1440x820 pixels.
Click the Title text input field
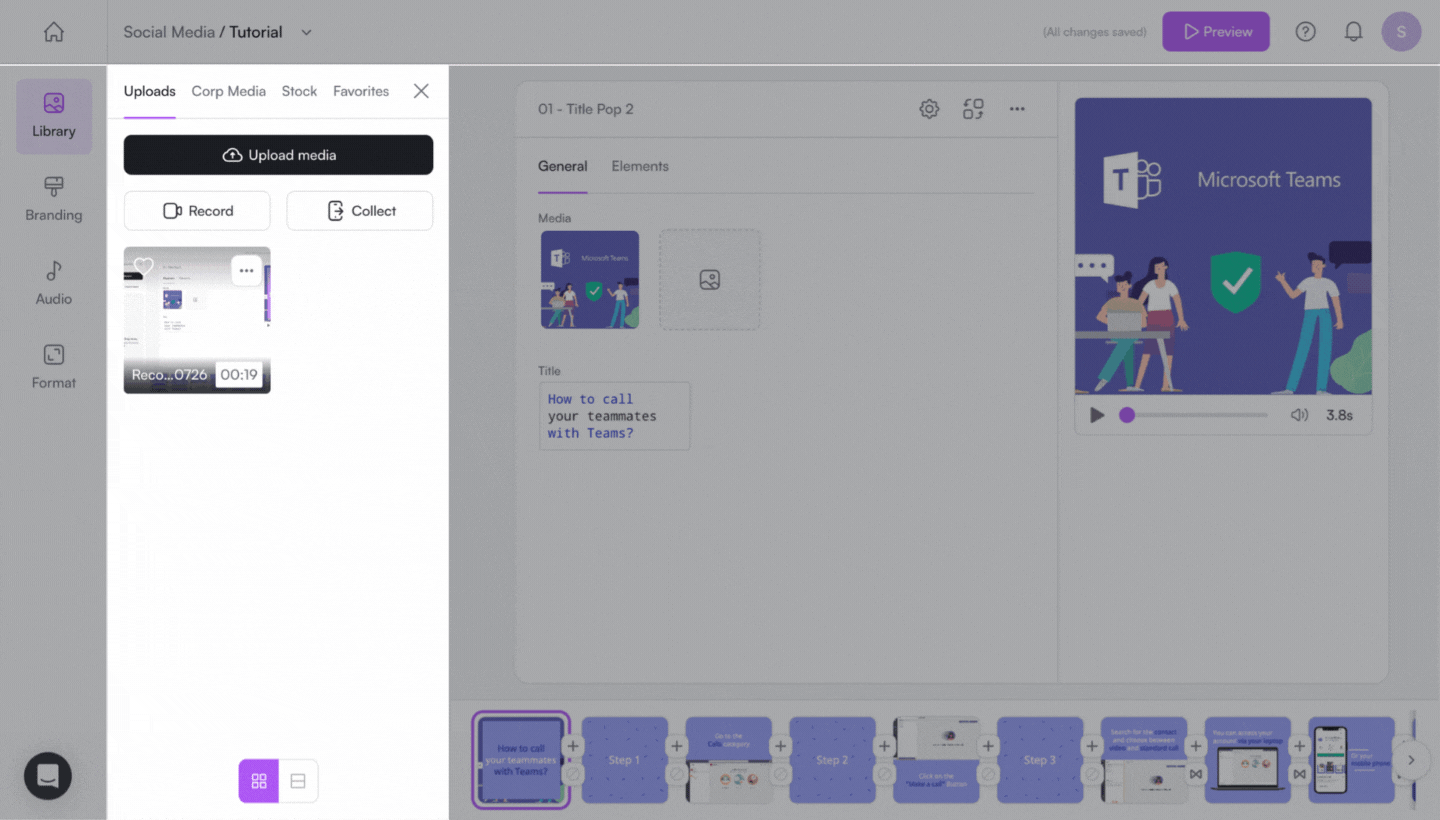615,416
